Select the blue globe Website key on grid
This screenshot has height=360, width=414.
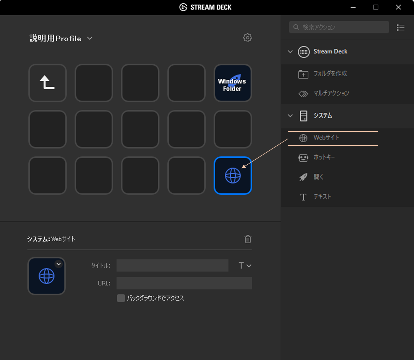pyautogui.click(x=233, y=175)
